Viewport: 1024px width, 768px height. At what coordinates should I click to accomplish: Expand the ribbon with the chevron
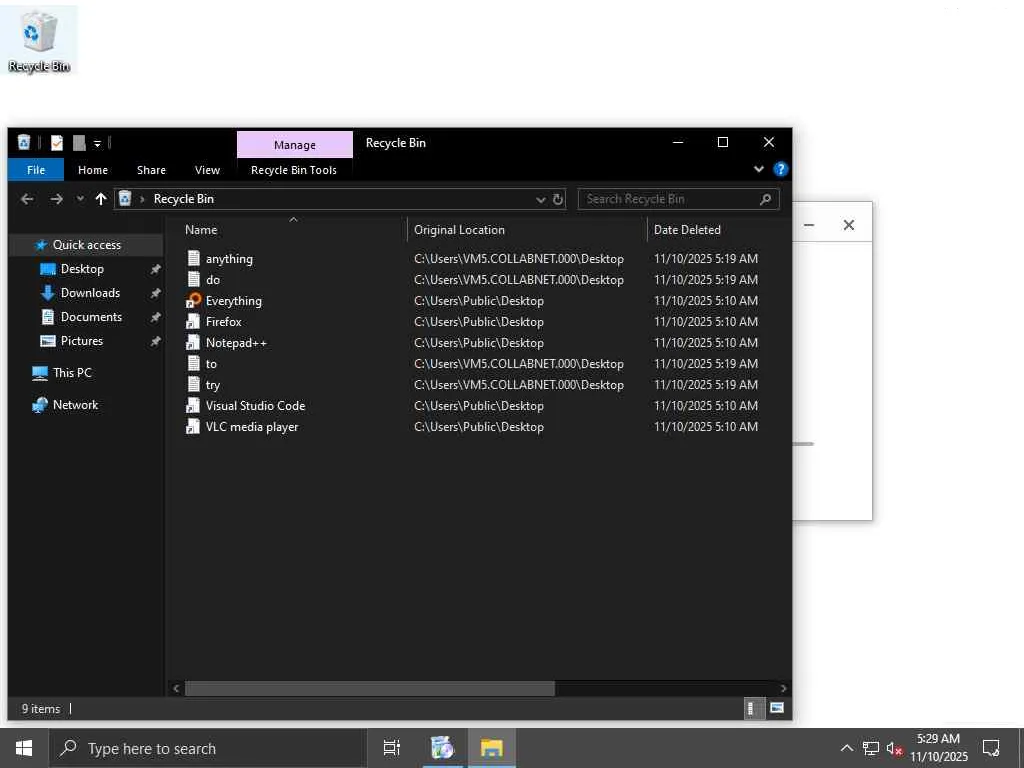758,169
